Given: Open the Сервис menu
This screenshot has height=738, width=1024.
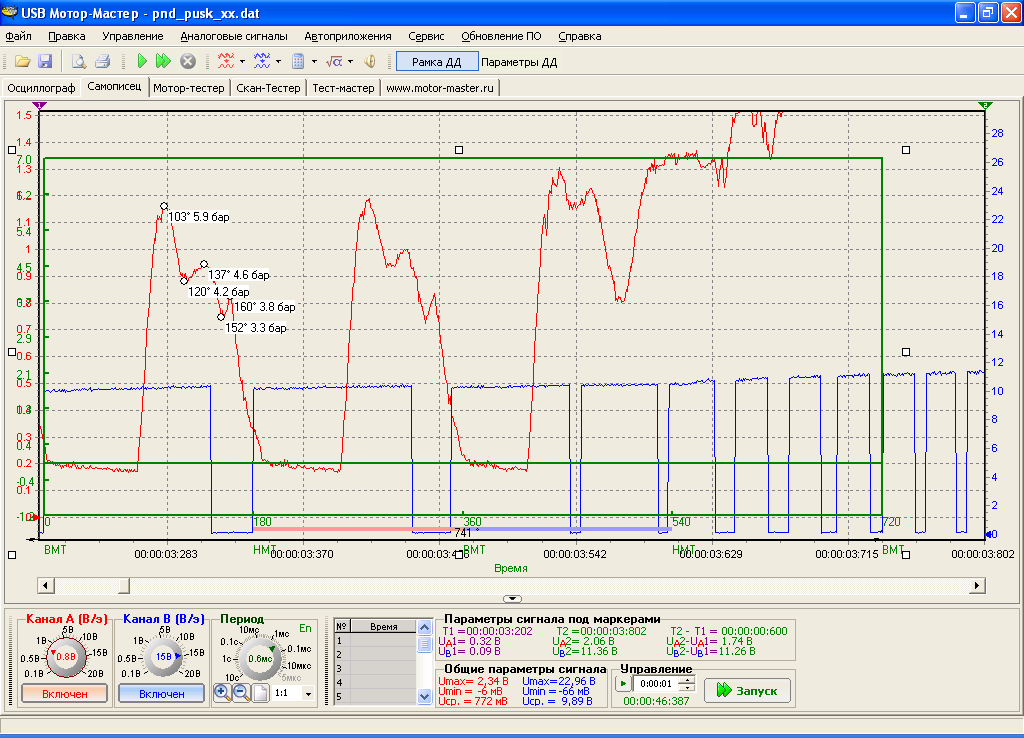Looking at the screenshot, I should click(426, 36).
